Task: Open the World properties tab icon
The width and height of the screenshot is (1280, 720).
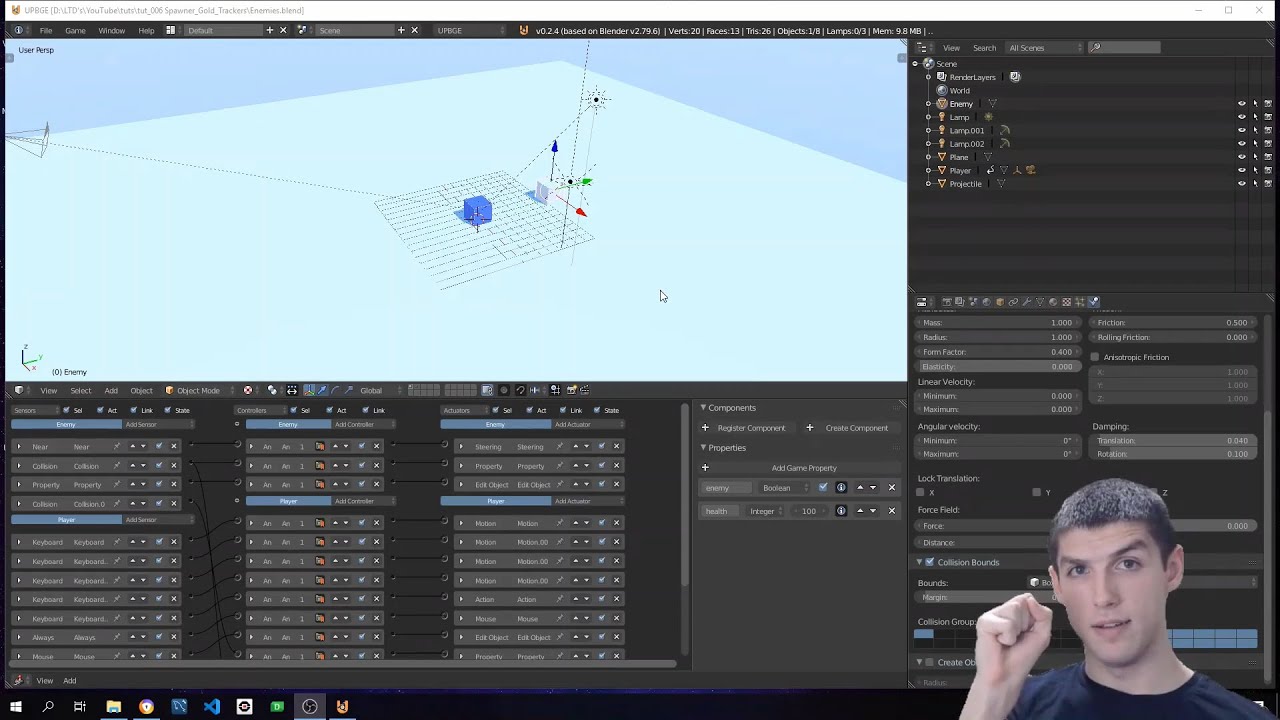Action: pyautogui.click(x=986, y=302)
